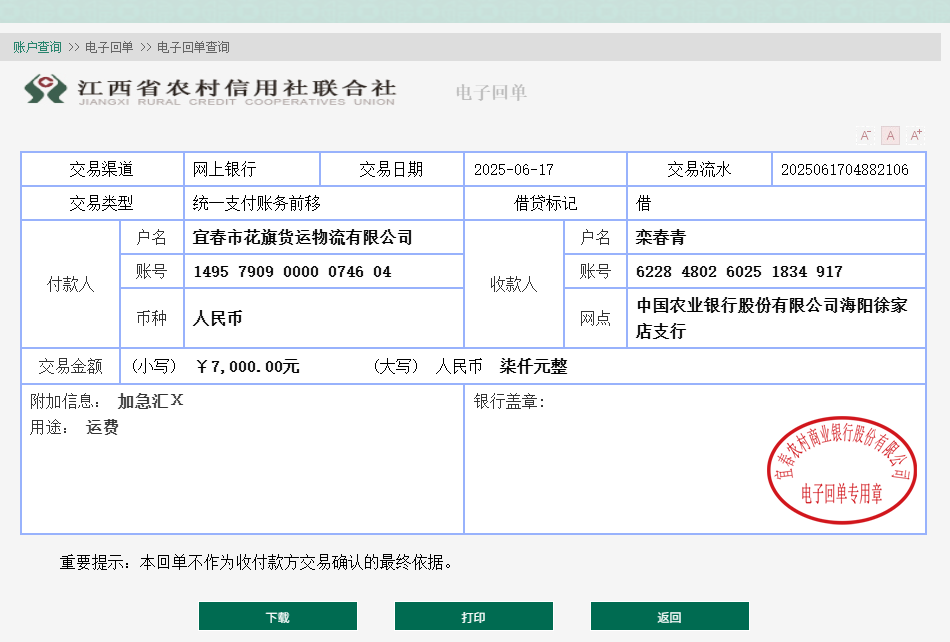Click the 下载 download button
The width and height of the screenshot is (950, 642).
coord(277,617)
